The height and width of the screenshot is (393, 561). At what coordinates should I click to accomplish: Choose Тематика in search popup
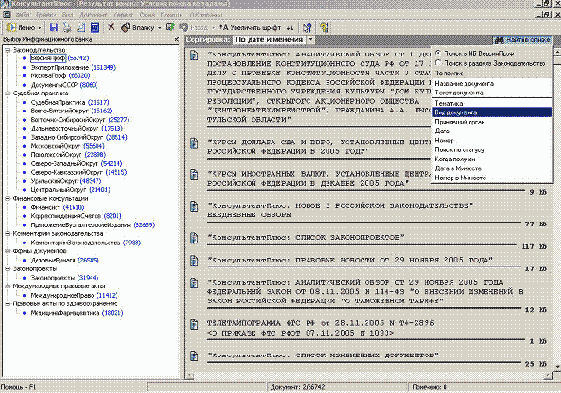[492, 103]
